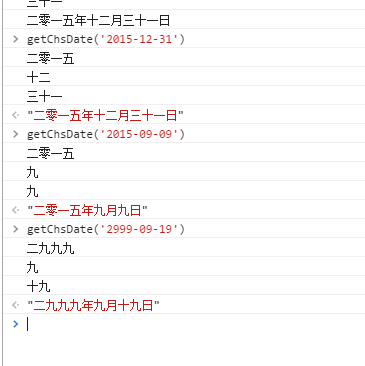
Task: Click the red "二九九九年九月十九日" return value
Action: 93,305
